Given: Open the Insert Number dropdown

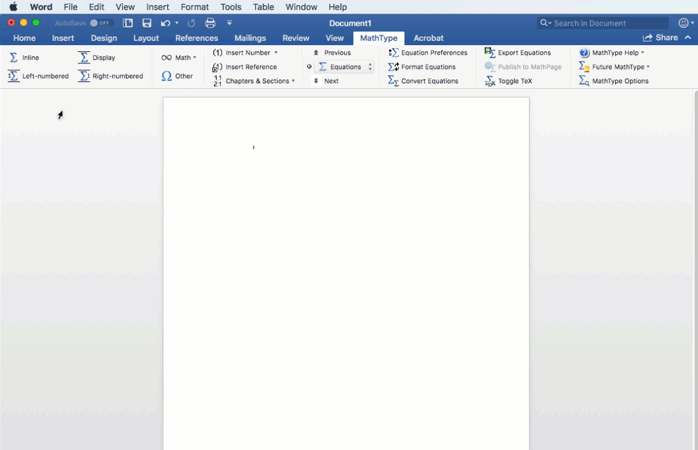Looking at the screenshot, I should point(245,53).
